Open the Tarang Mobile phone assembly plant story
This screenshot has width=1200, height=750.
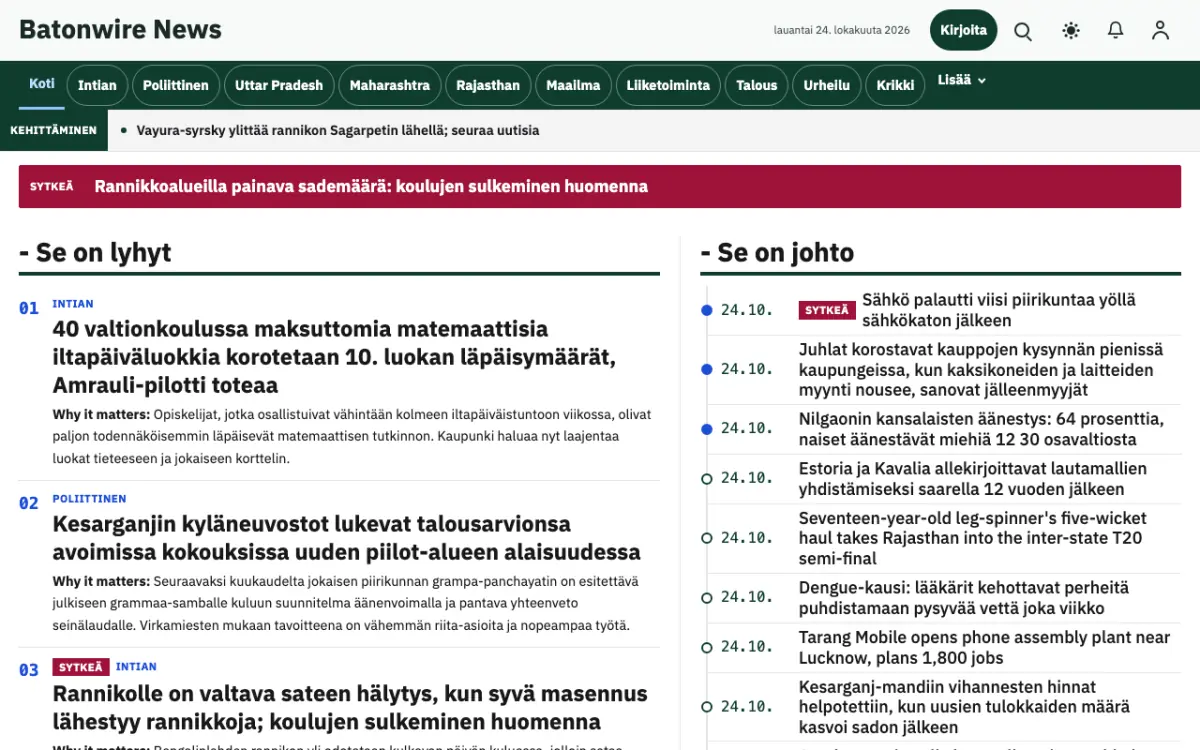[984, 647]
